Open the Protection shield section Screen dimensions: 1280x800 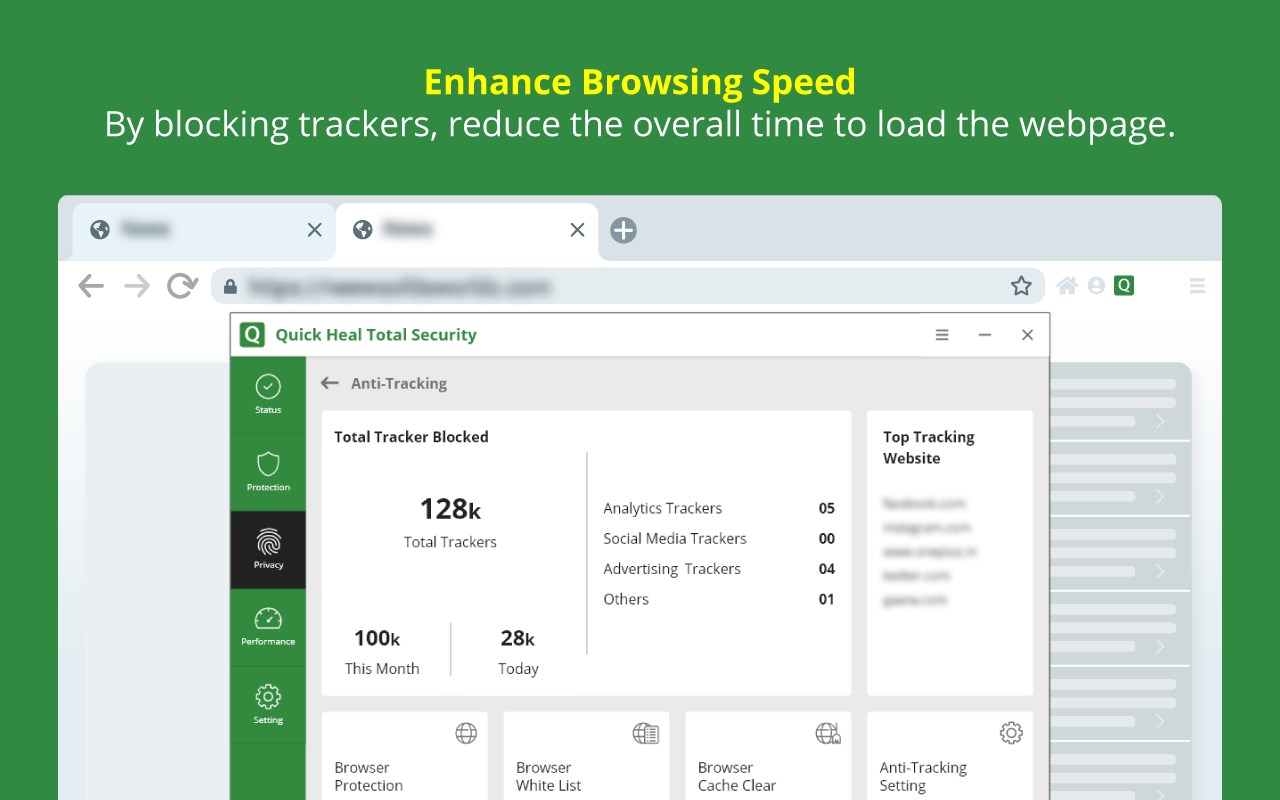tap(268, 472)
